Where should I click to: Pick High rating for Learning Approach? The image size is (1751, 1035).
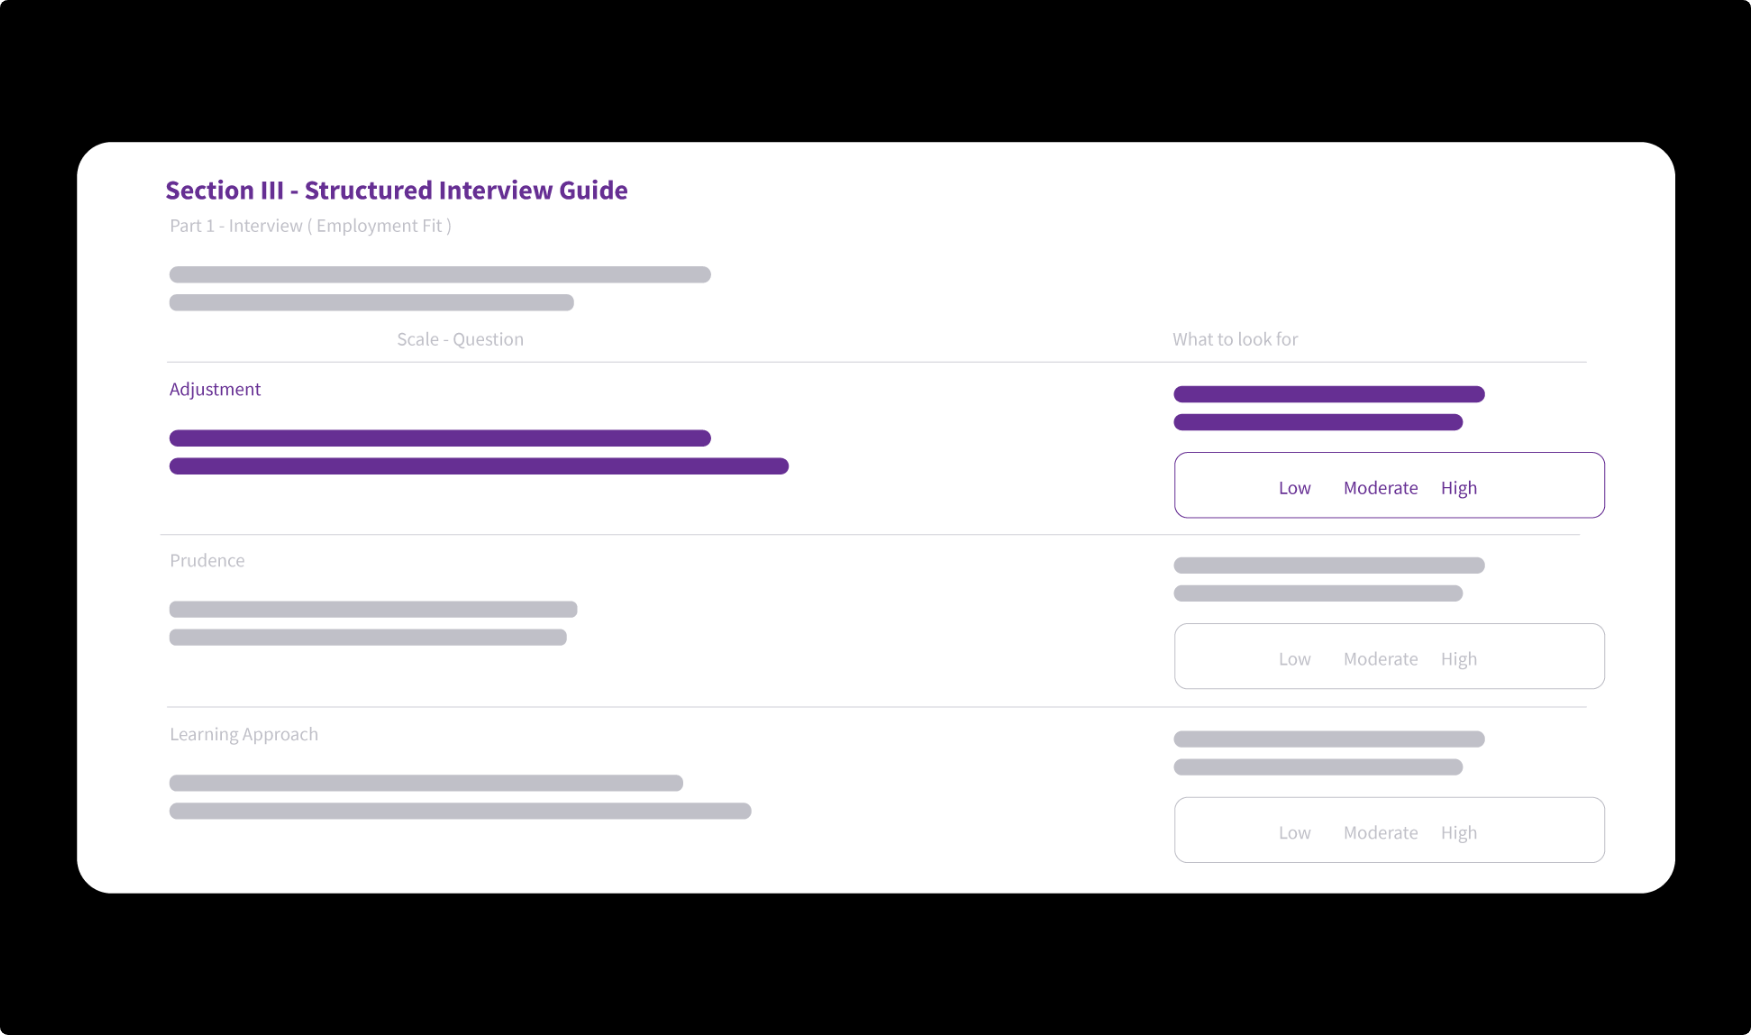pyautogui.click(x=1458, y=833)
